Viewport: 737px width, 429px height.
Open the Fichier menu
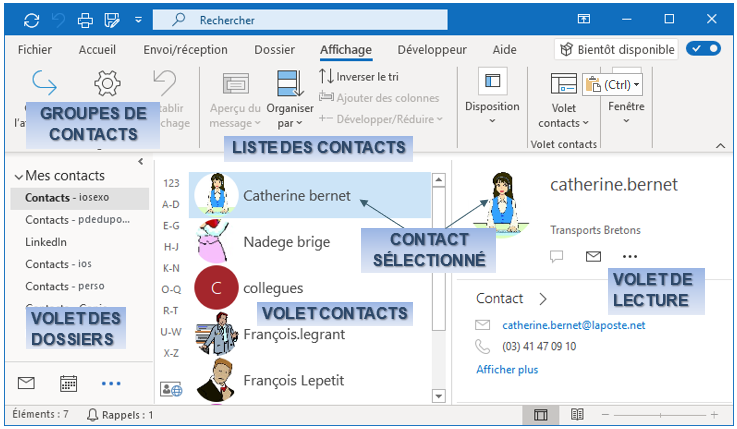point(35,49)
